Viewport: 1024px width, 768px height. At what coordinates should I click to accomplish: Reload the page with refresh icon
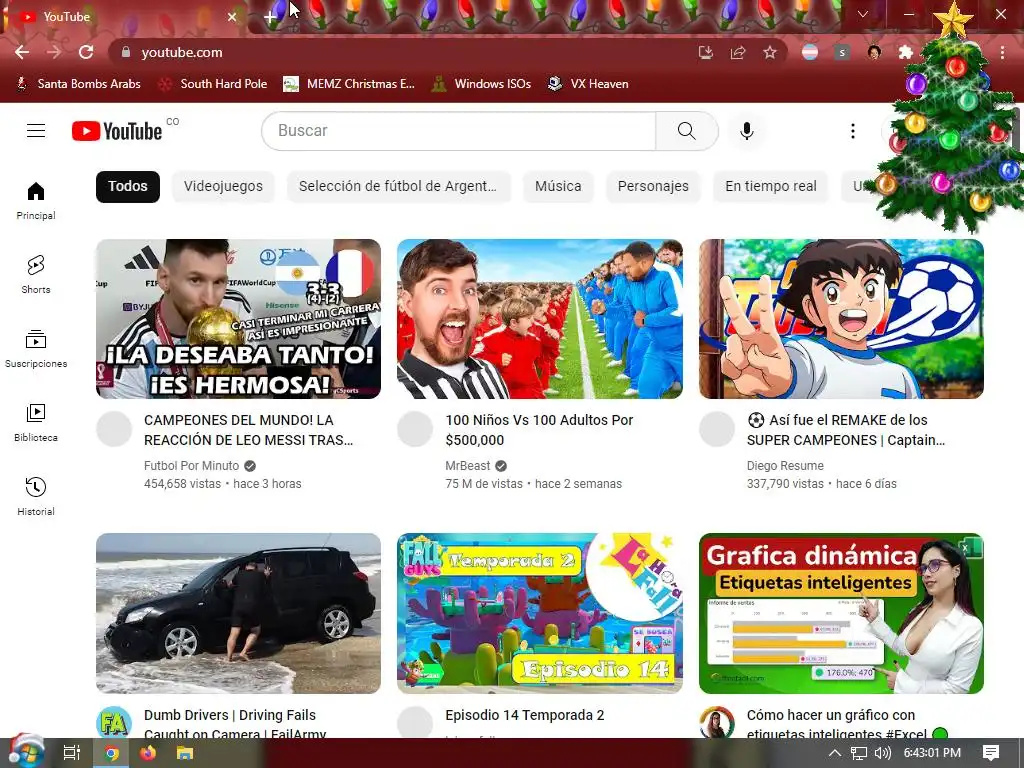coord(86,52)
